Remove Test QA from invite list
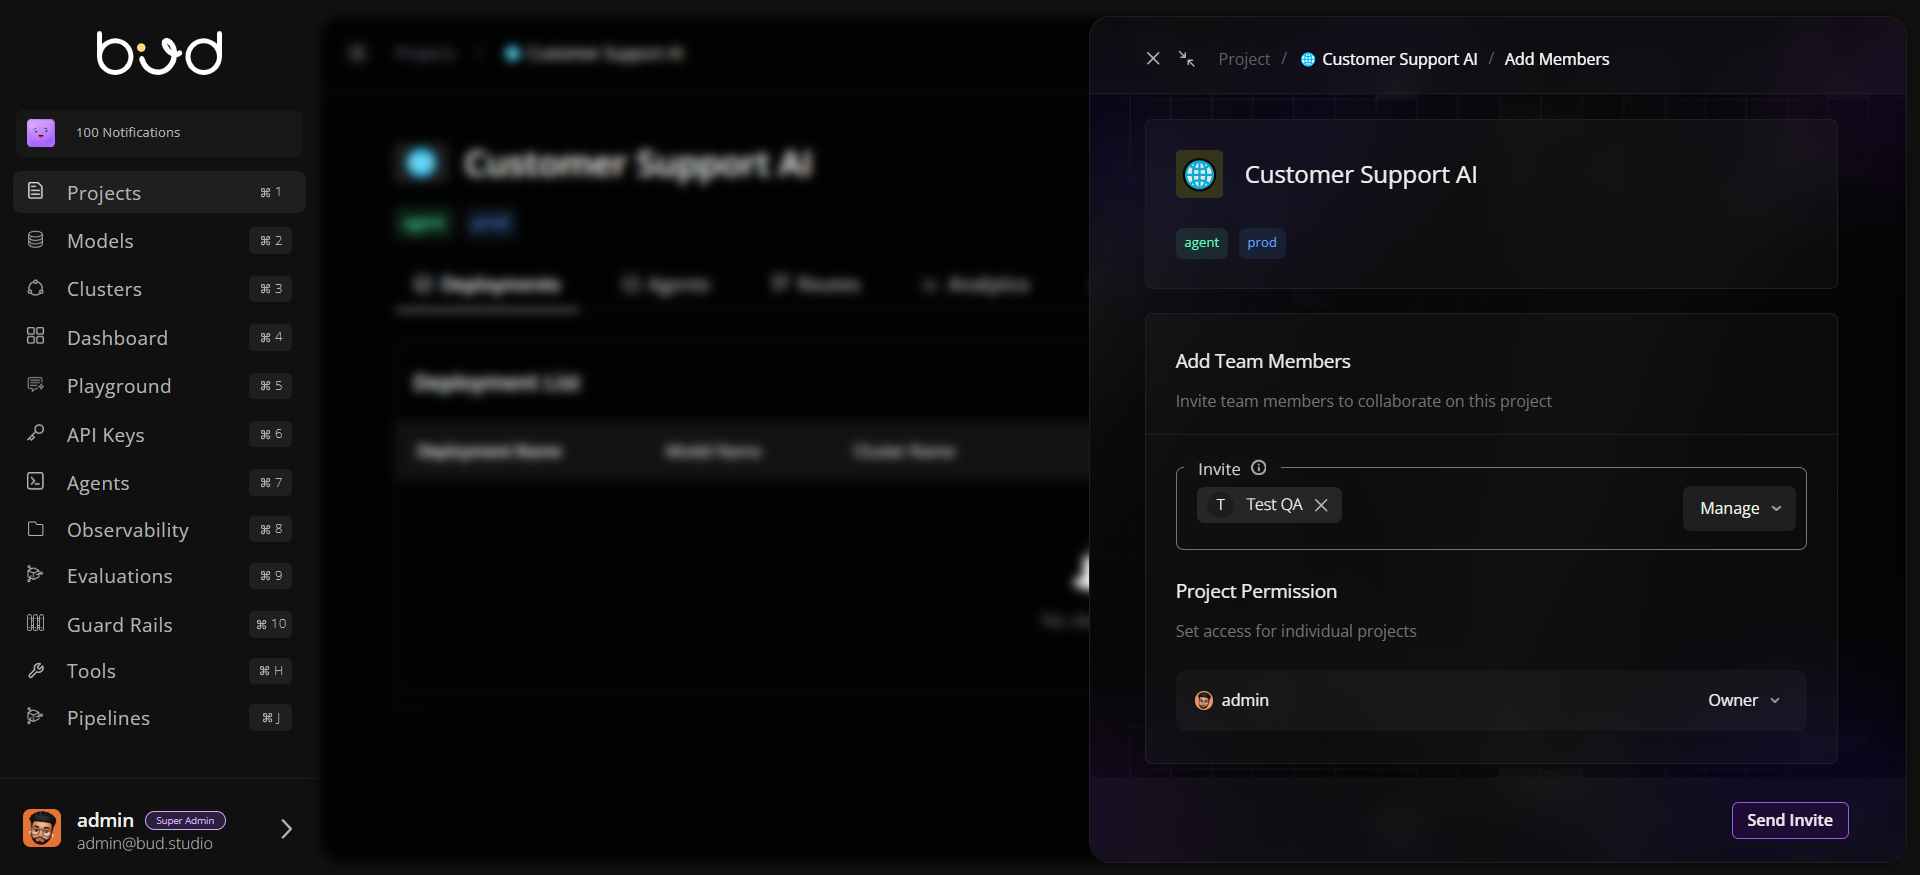The image size is (1920, 875). pos(1321,505)
